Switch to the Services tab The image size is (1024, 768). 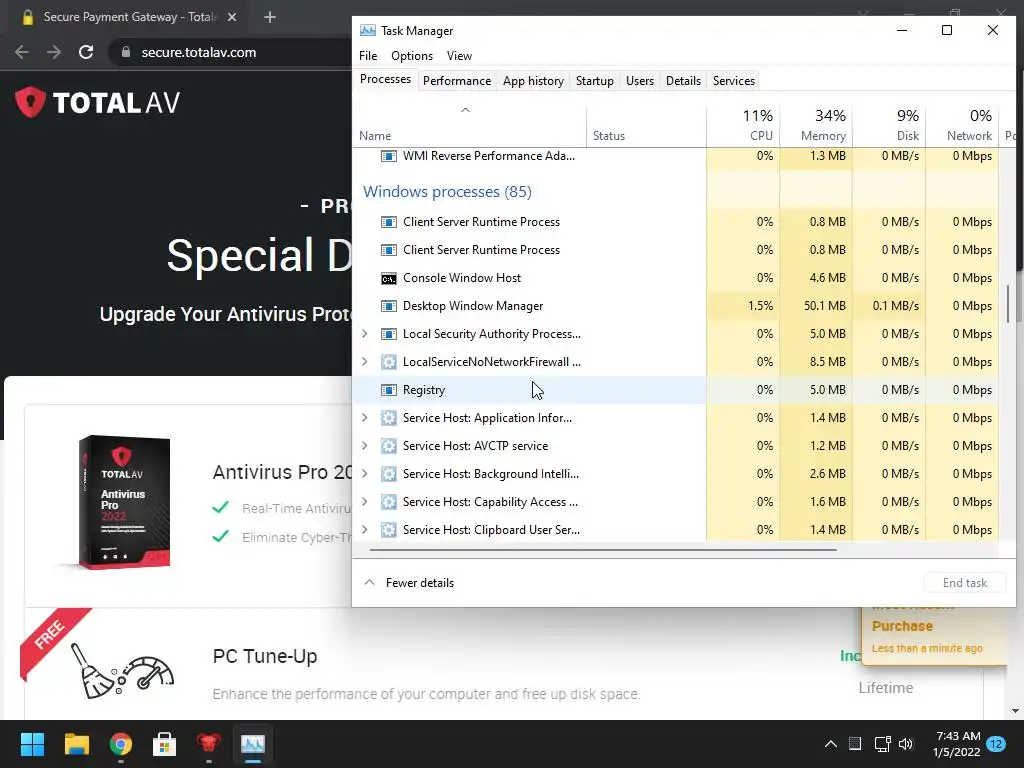pyautogui.click(x=733, y=81)
